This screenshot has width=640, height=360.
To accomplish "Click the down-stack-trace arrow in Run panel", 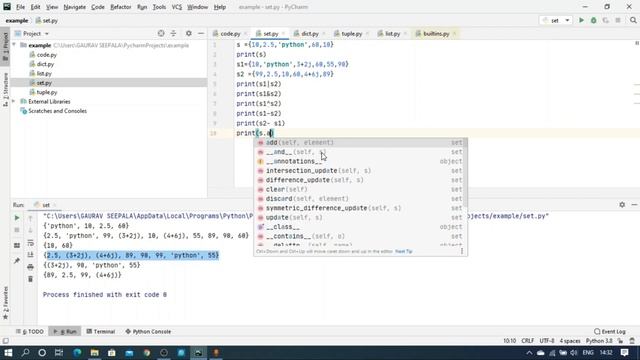I will coord(31,231).
